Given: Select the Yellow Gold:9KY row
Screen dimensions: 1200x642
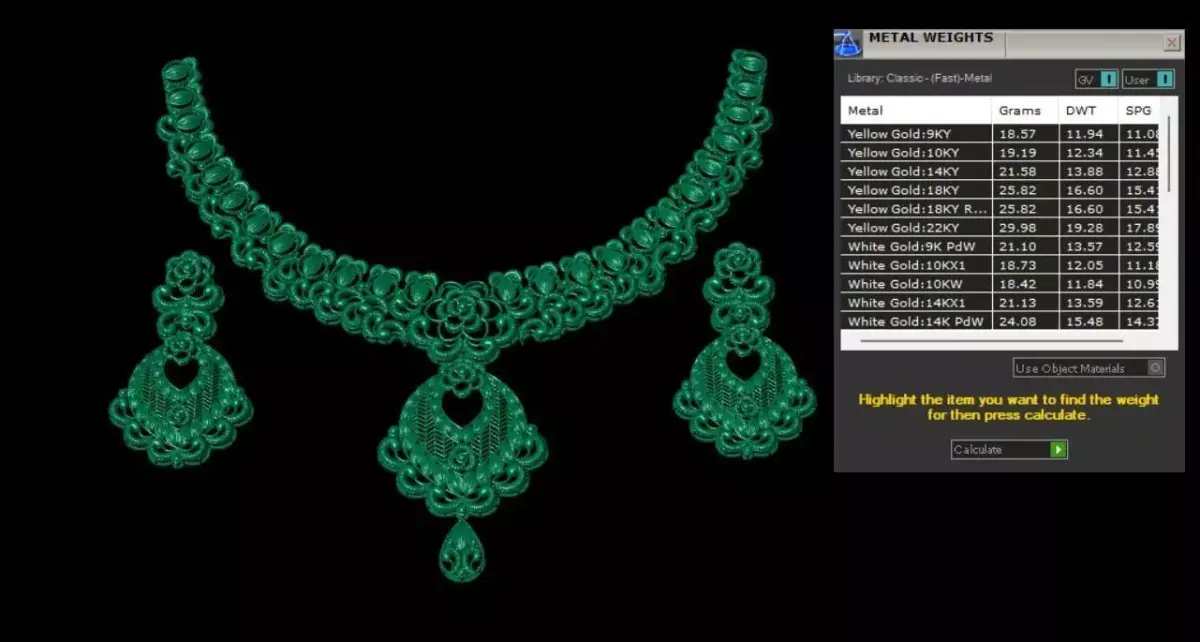Looking at the screenshot, I should coord(1000,133).
